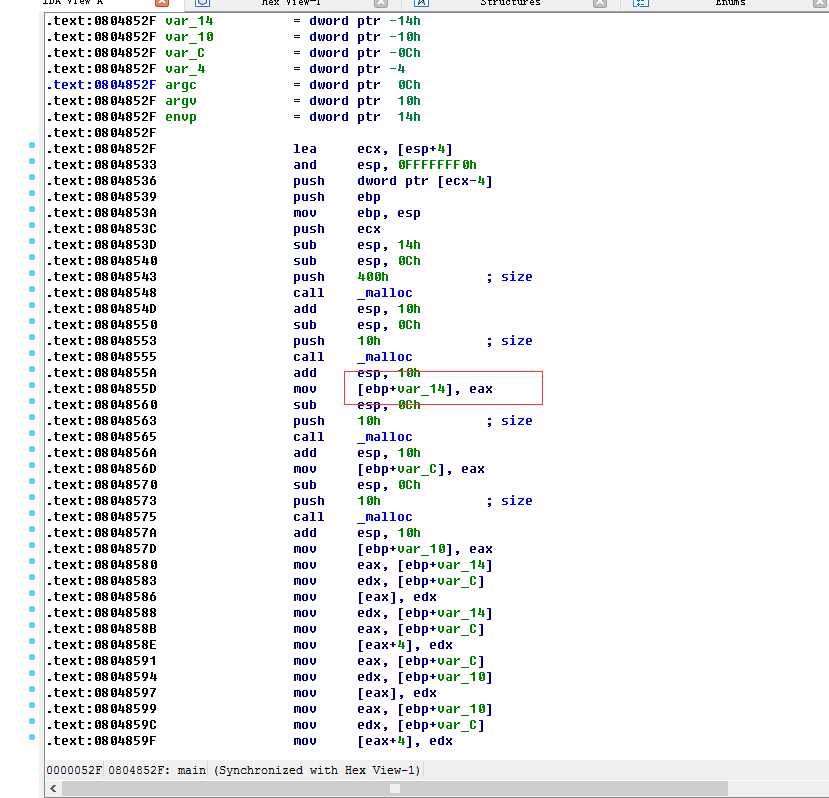Click gutter dot at address 0804853D

point(32,241)
